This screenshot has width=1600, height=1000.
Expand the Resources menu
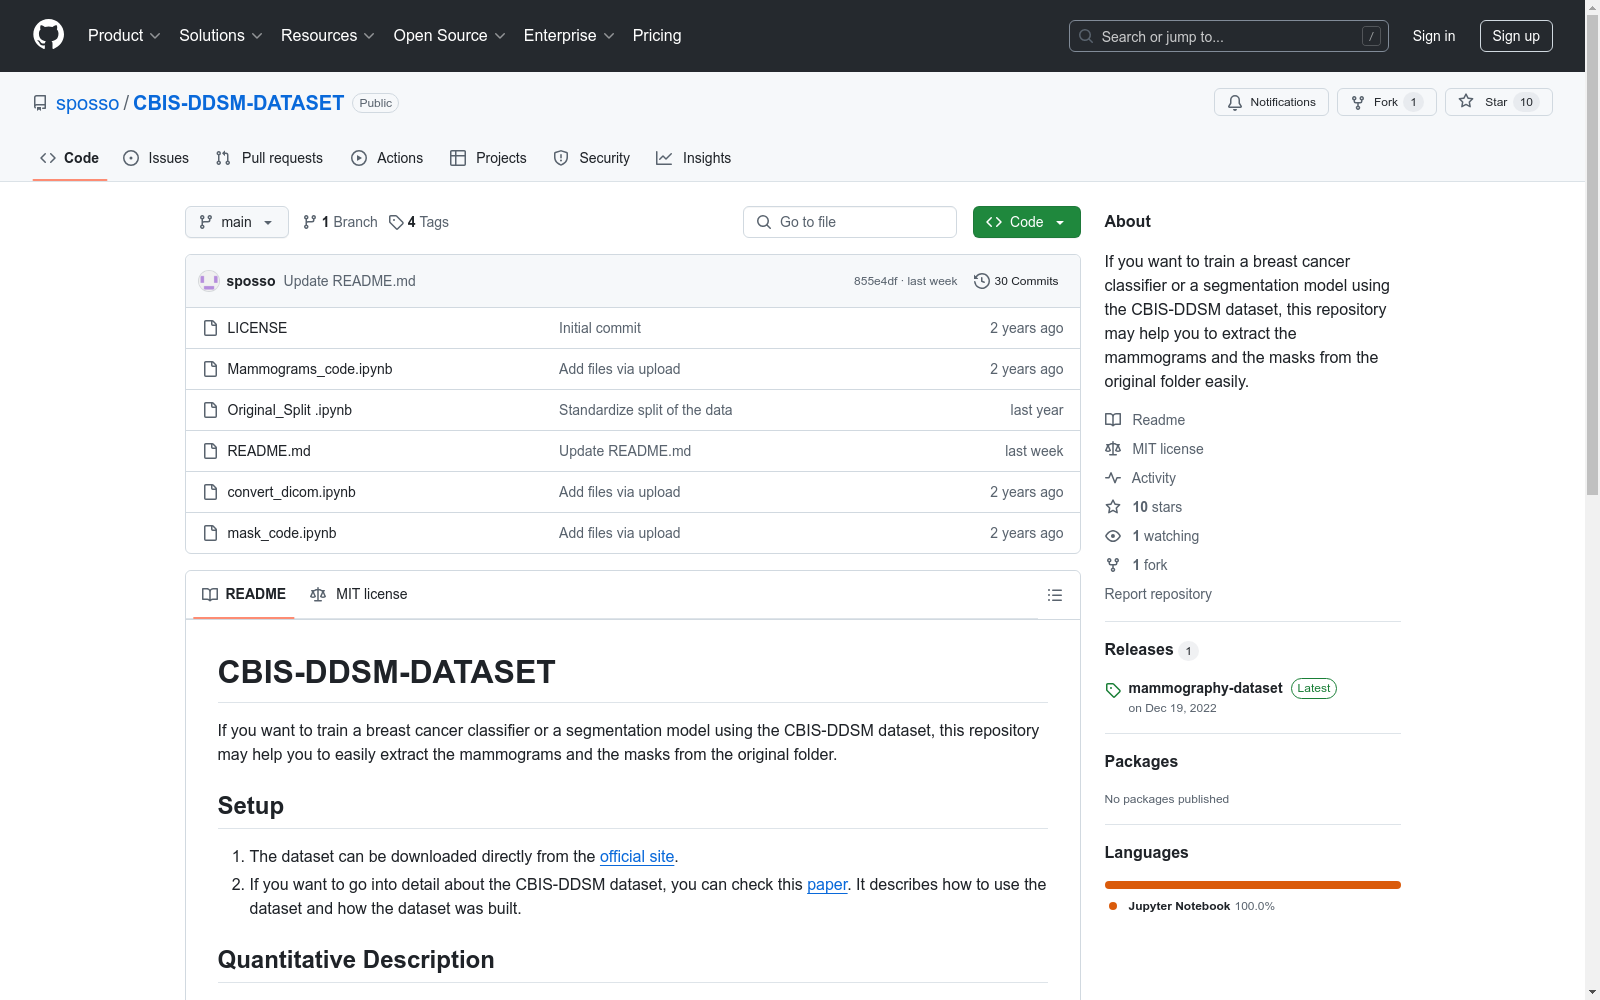(328, 35)
